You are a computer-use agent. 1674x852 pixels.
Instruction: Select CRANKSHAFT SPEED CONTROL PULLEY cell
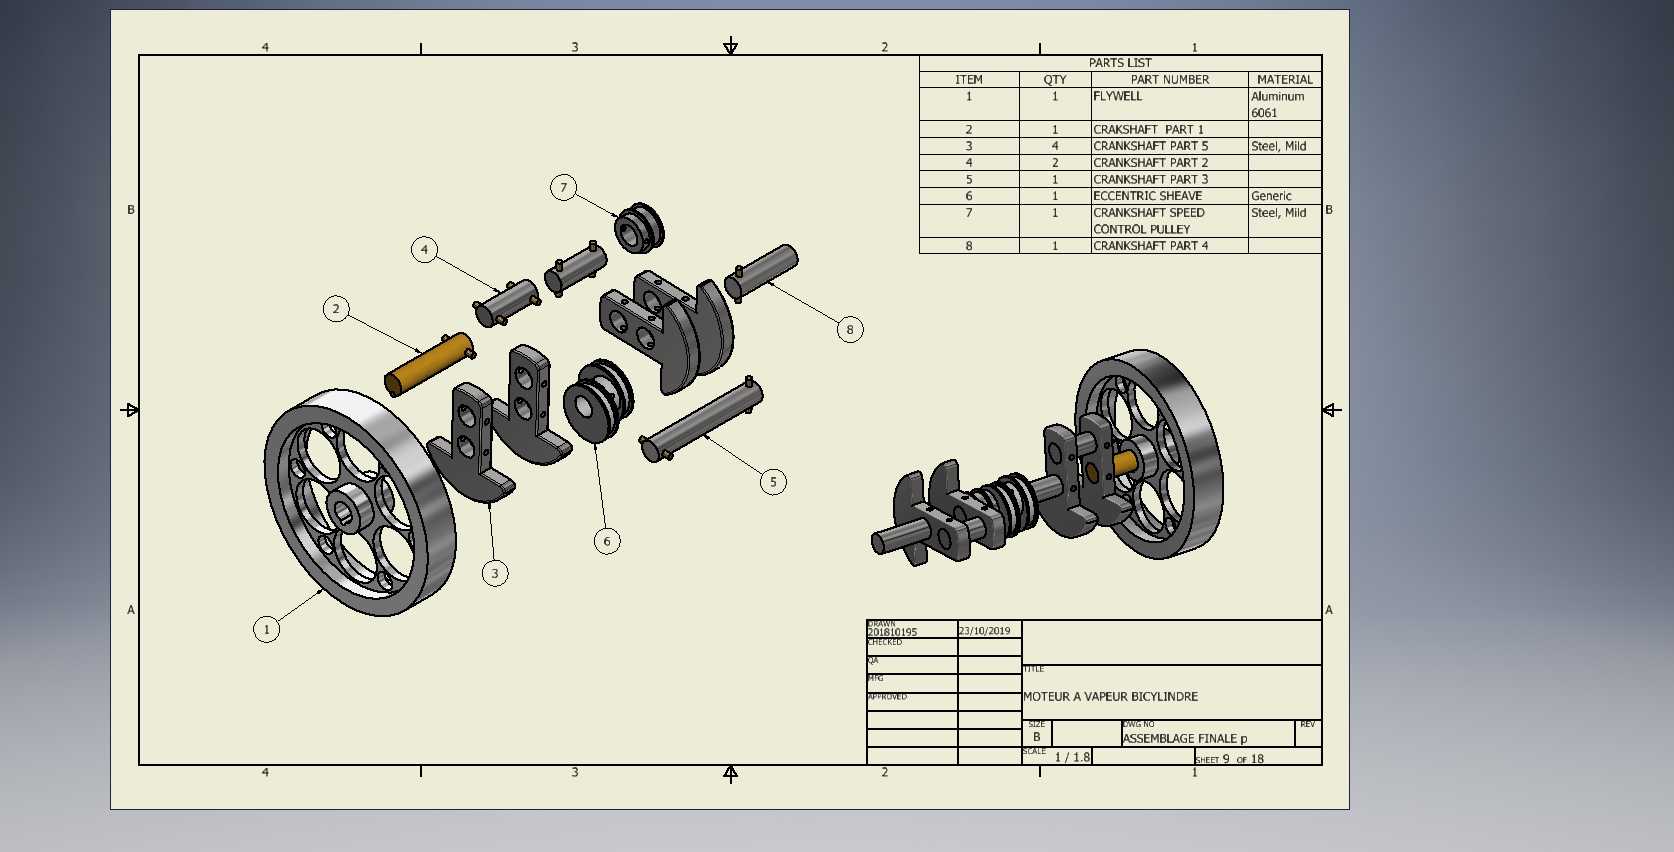[x=1170, y=221]
